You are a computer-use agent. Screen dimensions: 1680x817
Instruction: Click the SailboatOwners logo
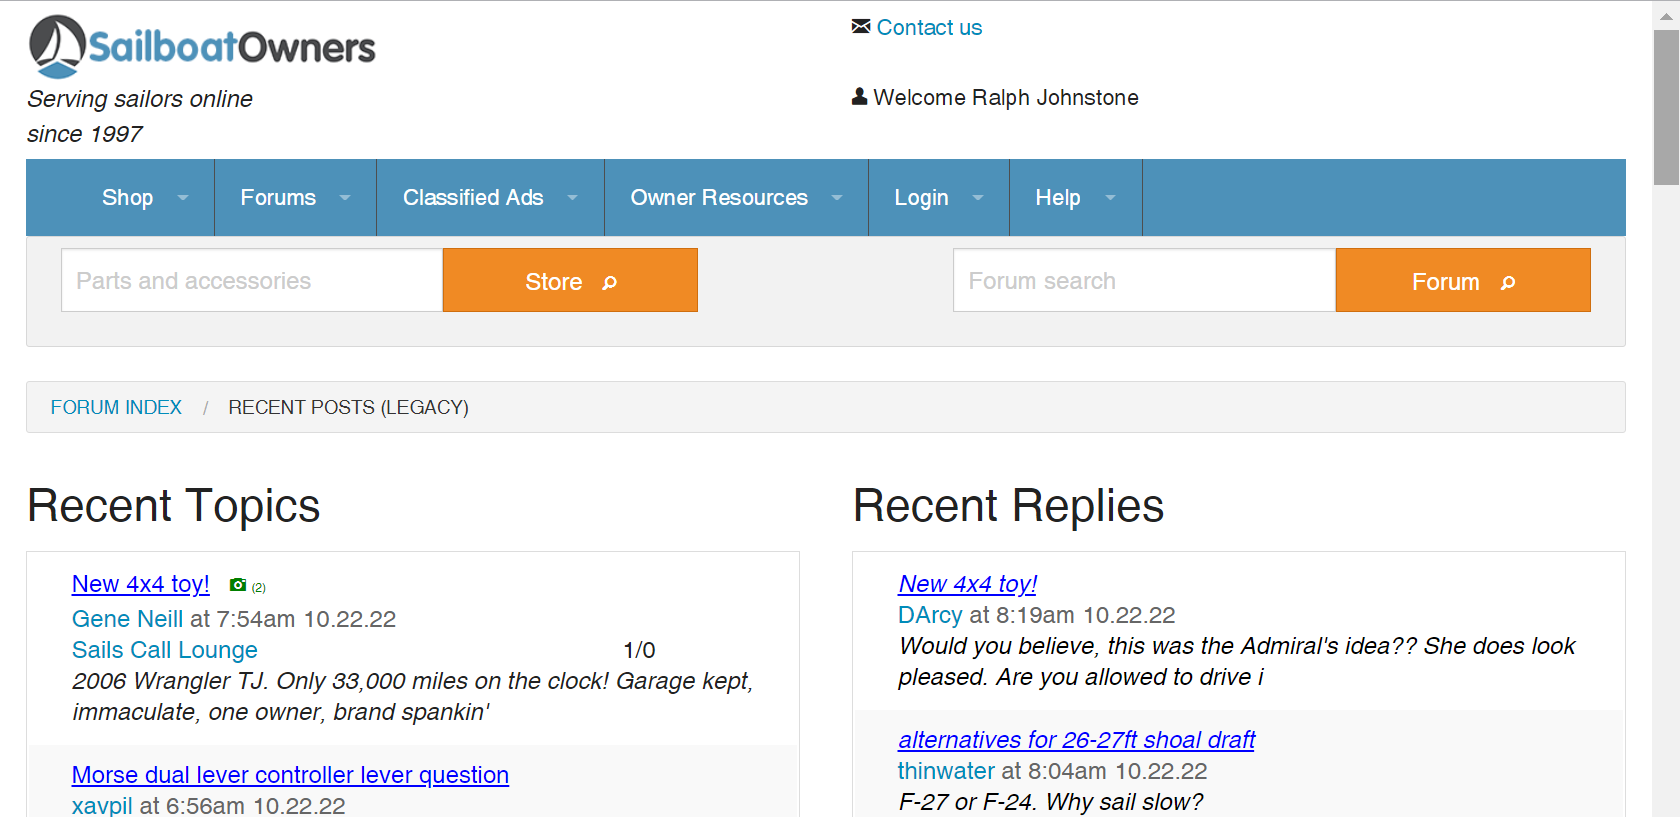click(202, 47)
